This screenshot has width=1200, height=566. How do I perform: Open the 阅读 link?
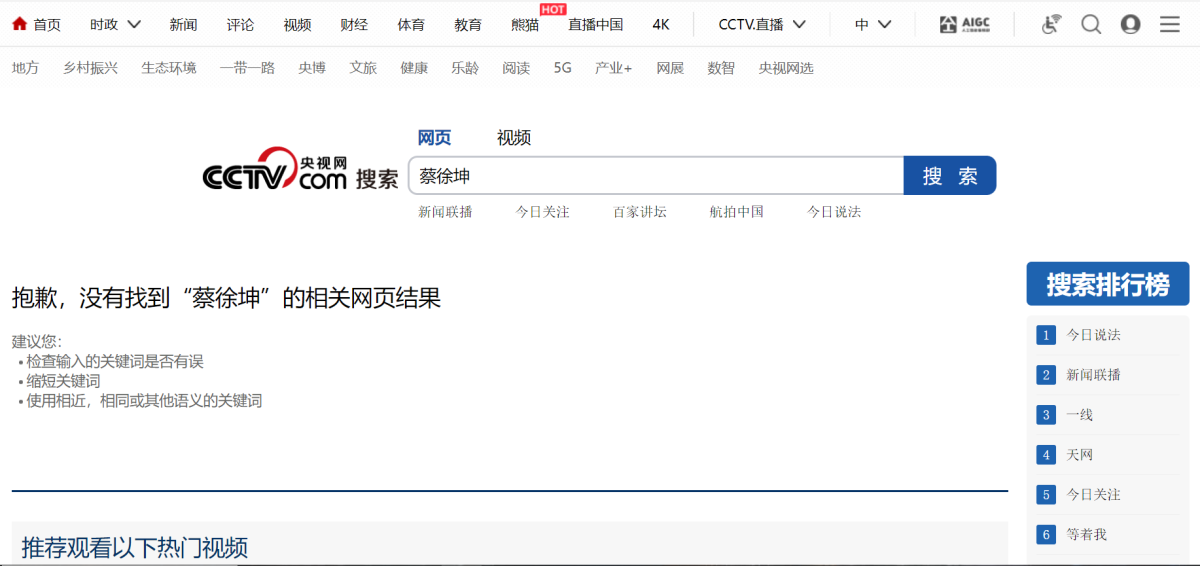[516, 68]
